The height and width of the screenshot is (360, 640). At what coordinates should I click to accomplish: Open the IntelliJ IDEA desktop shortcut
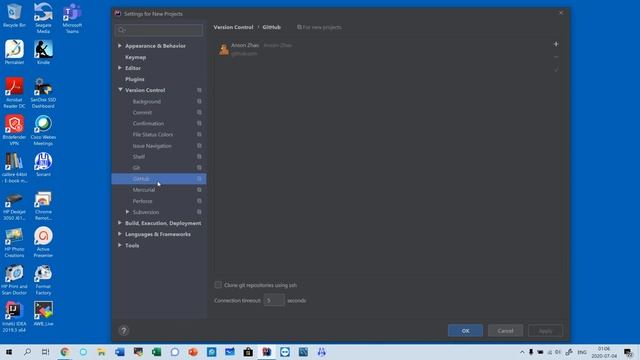[14, 317]
